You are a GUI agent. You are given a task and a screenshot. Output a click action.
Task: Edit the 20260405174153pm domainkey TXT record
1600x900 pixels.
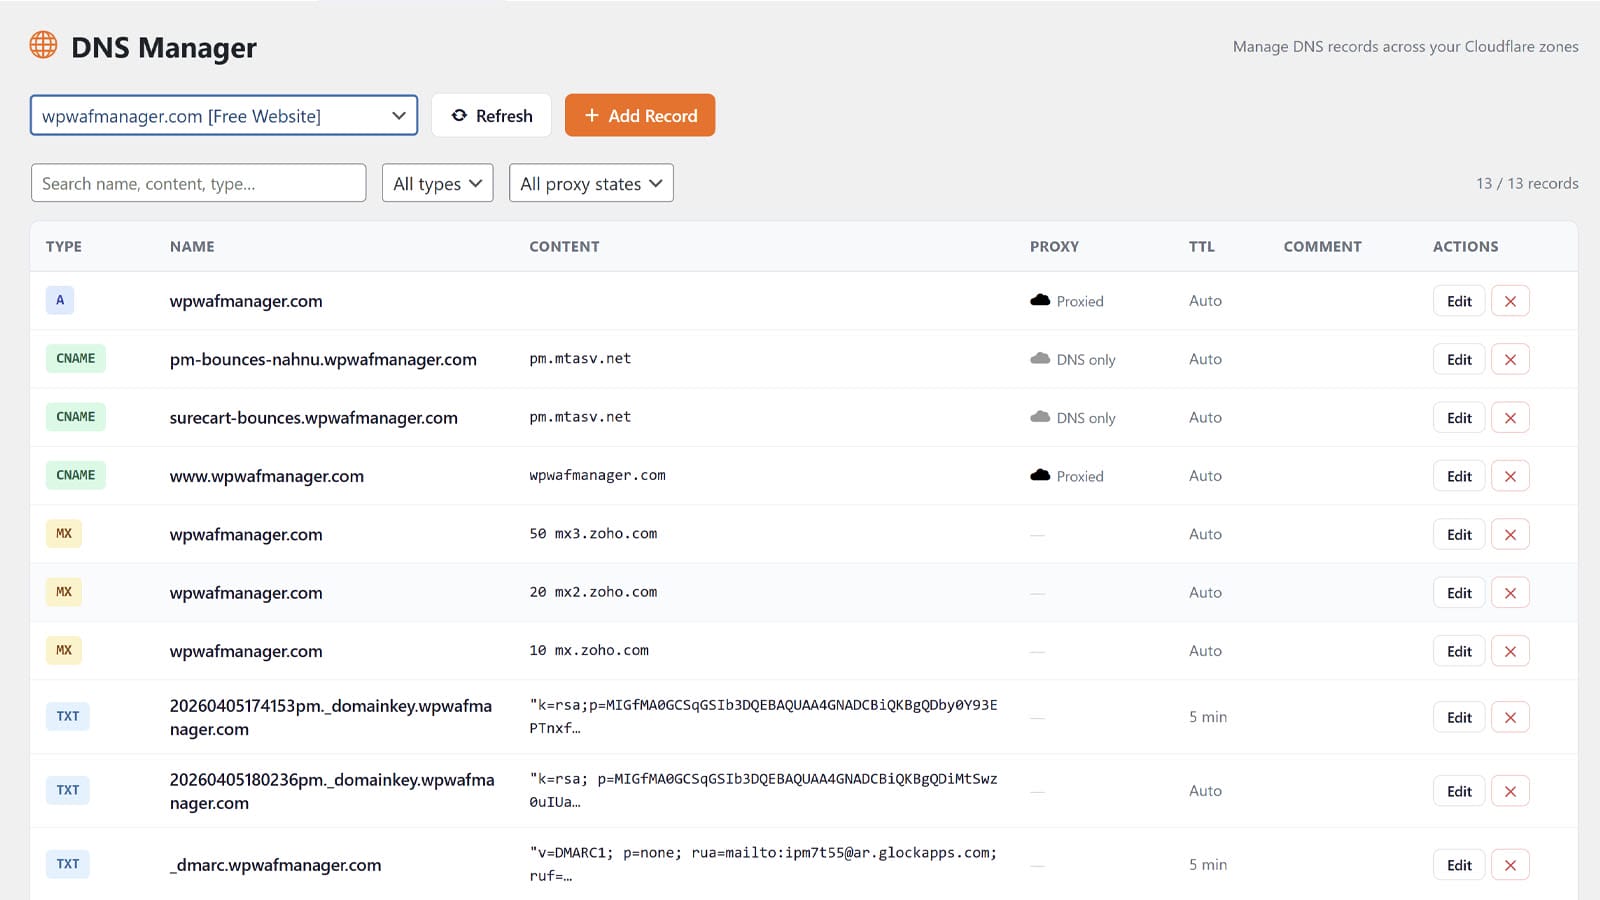(1459, 717)
